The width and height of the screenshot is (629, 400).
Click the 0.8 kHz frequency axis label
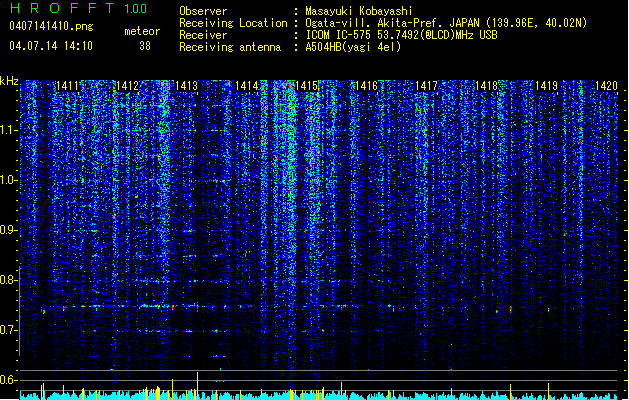(x=9, y=280)
